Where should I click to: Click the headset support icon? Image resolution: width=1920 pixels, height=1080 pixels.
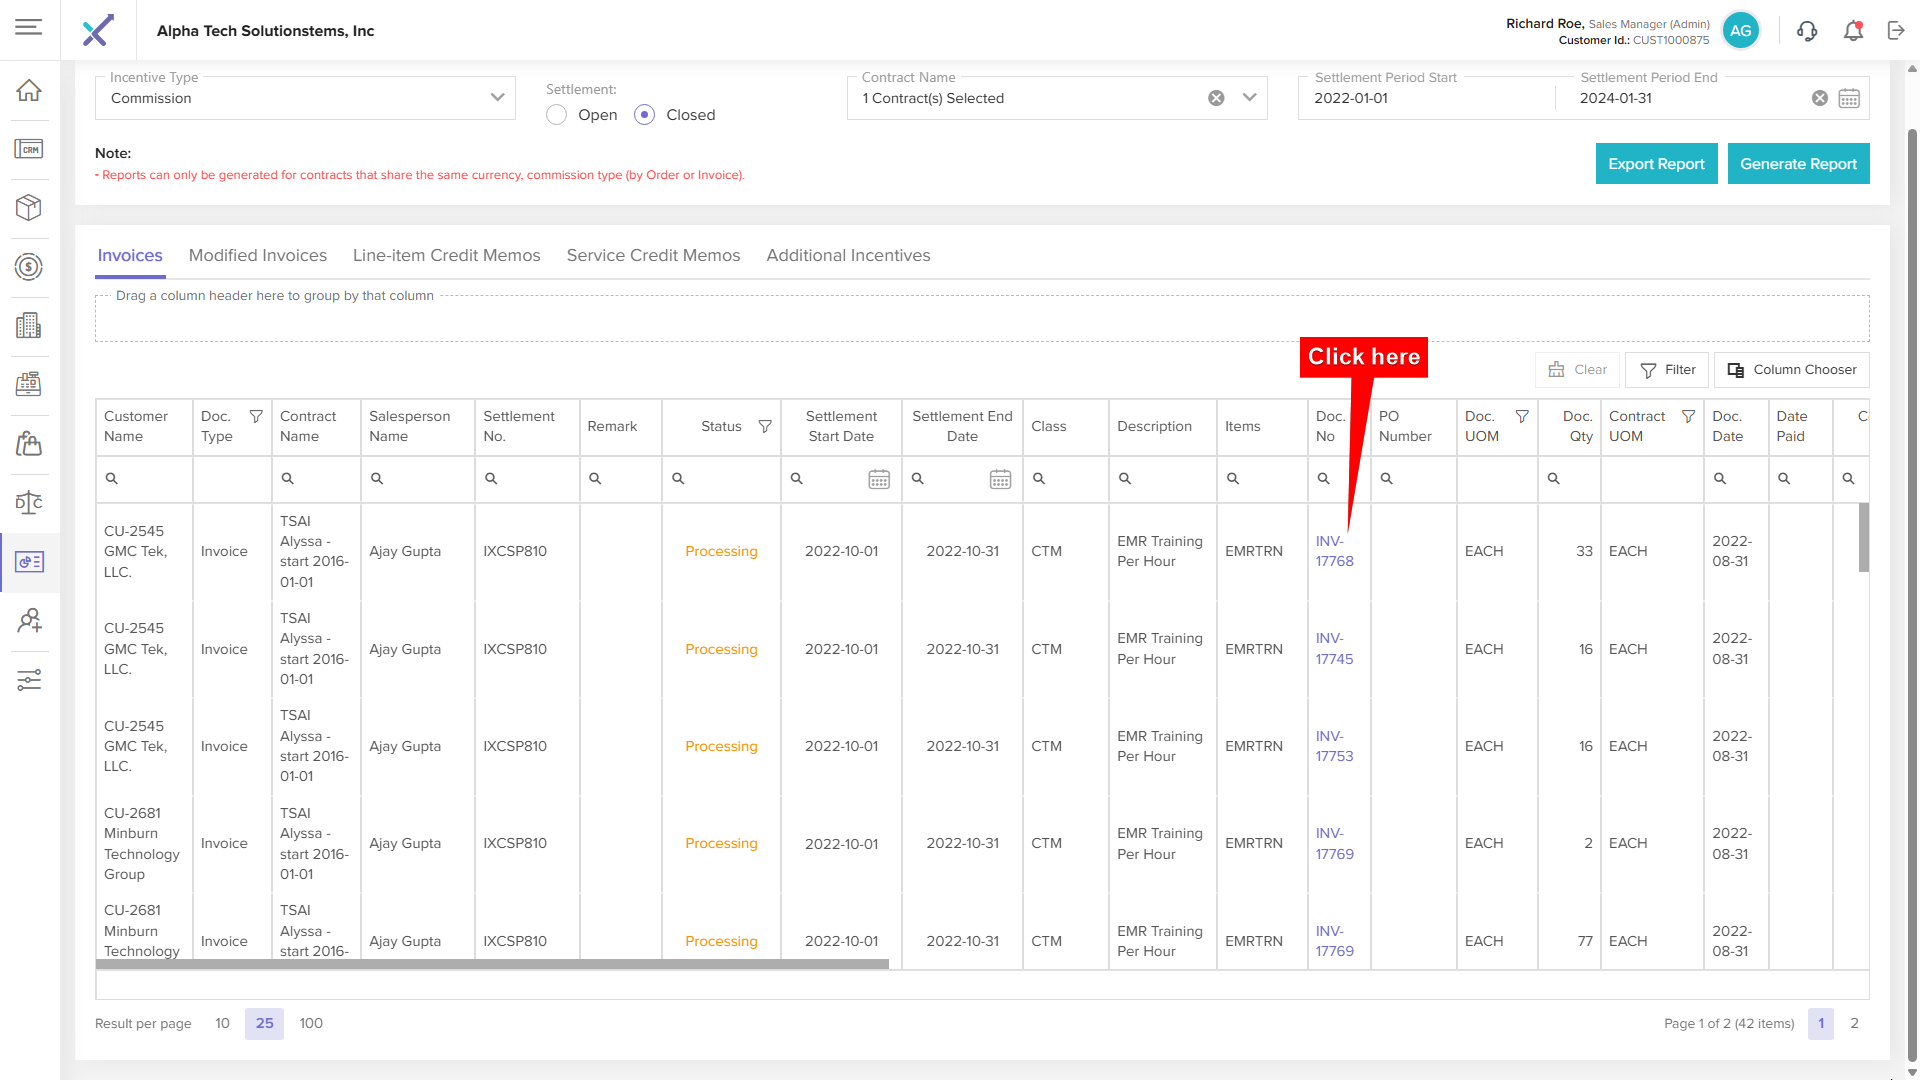pos(1806,31)
